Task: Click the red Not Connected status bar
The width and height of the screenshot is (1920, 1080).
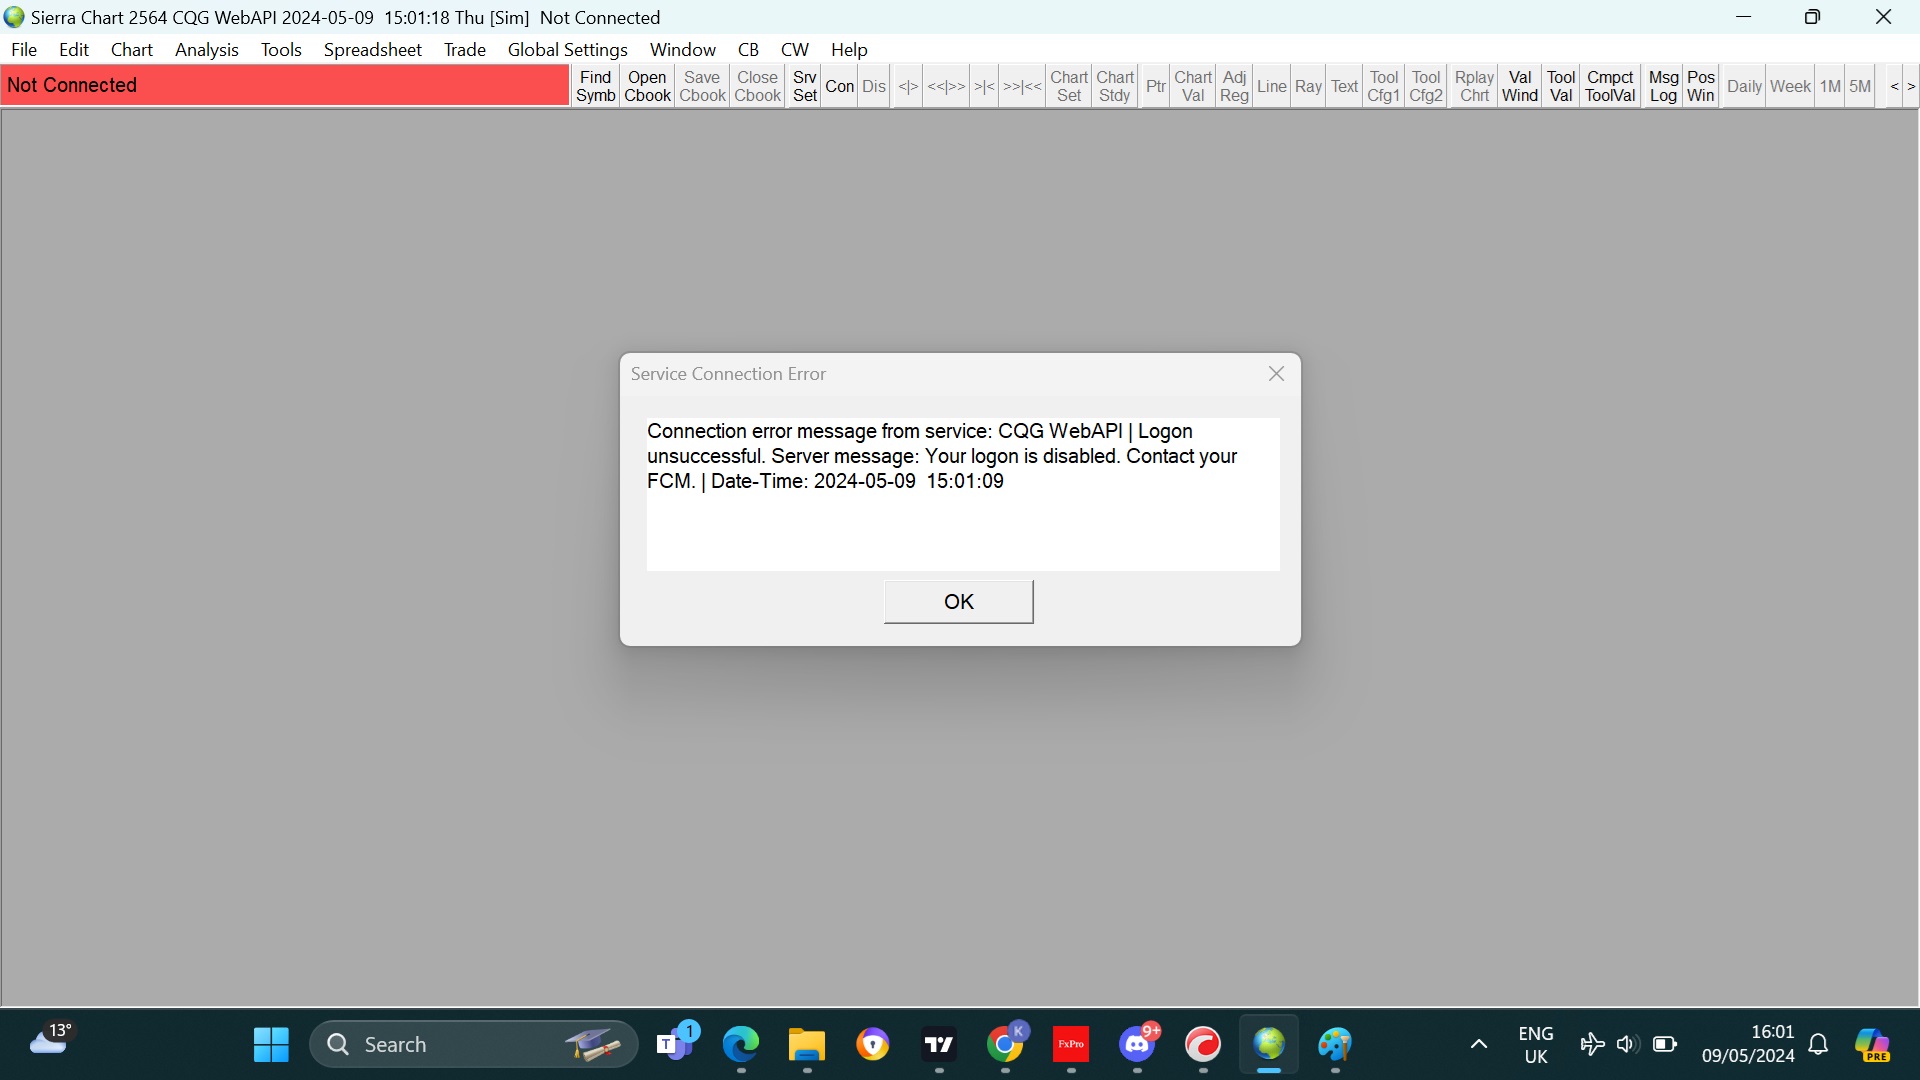Action: point(285,86)
